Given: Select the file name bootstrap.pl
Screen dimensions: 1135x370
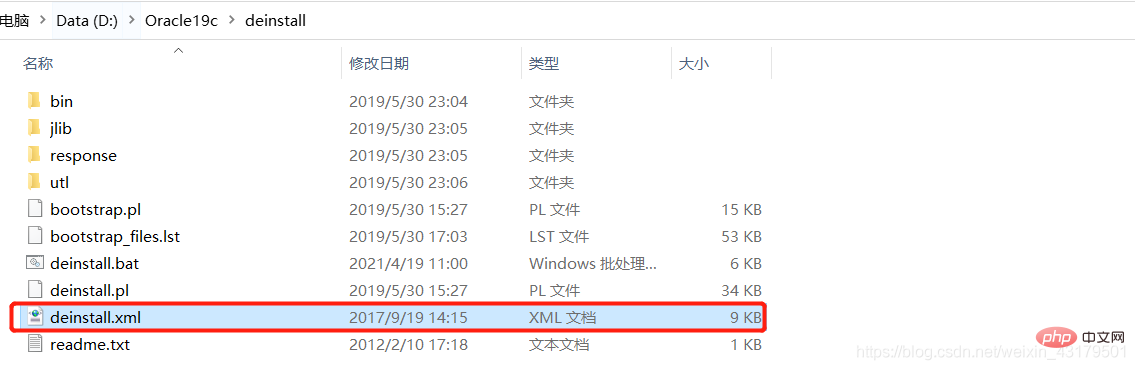Looking at the screenshot, I should click(96, 210).
